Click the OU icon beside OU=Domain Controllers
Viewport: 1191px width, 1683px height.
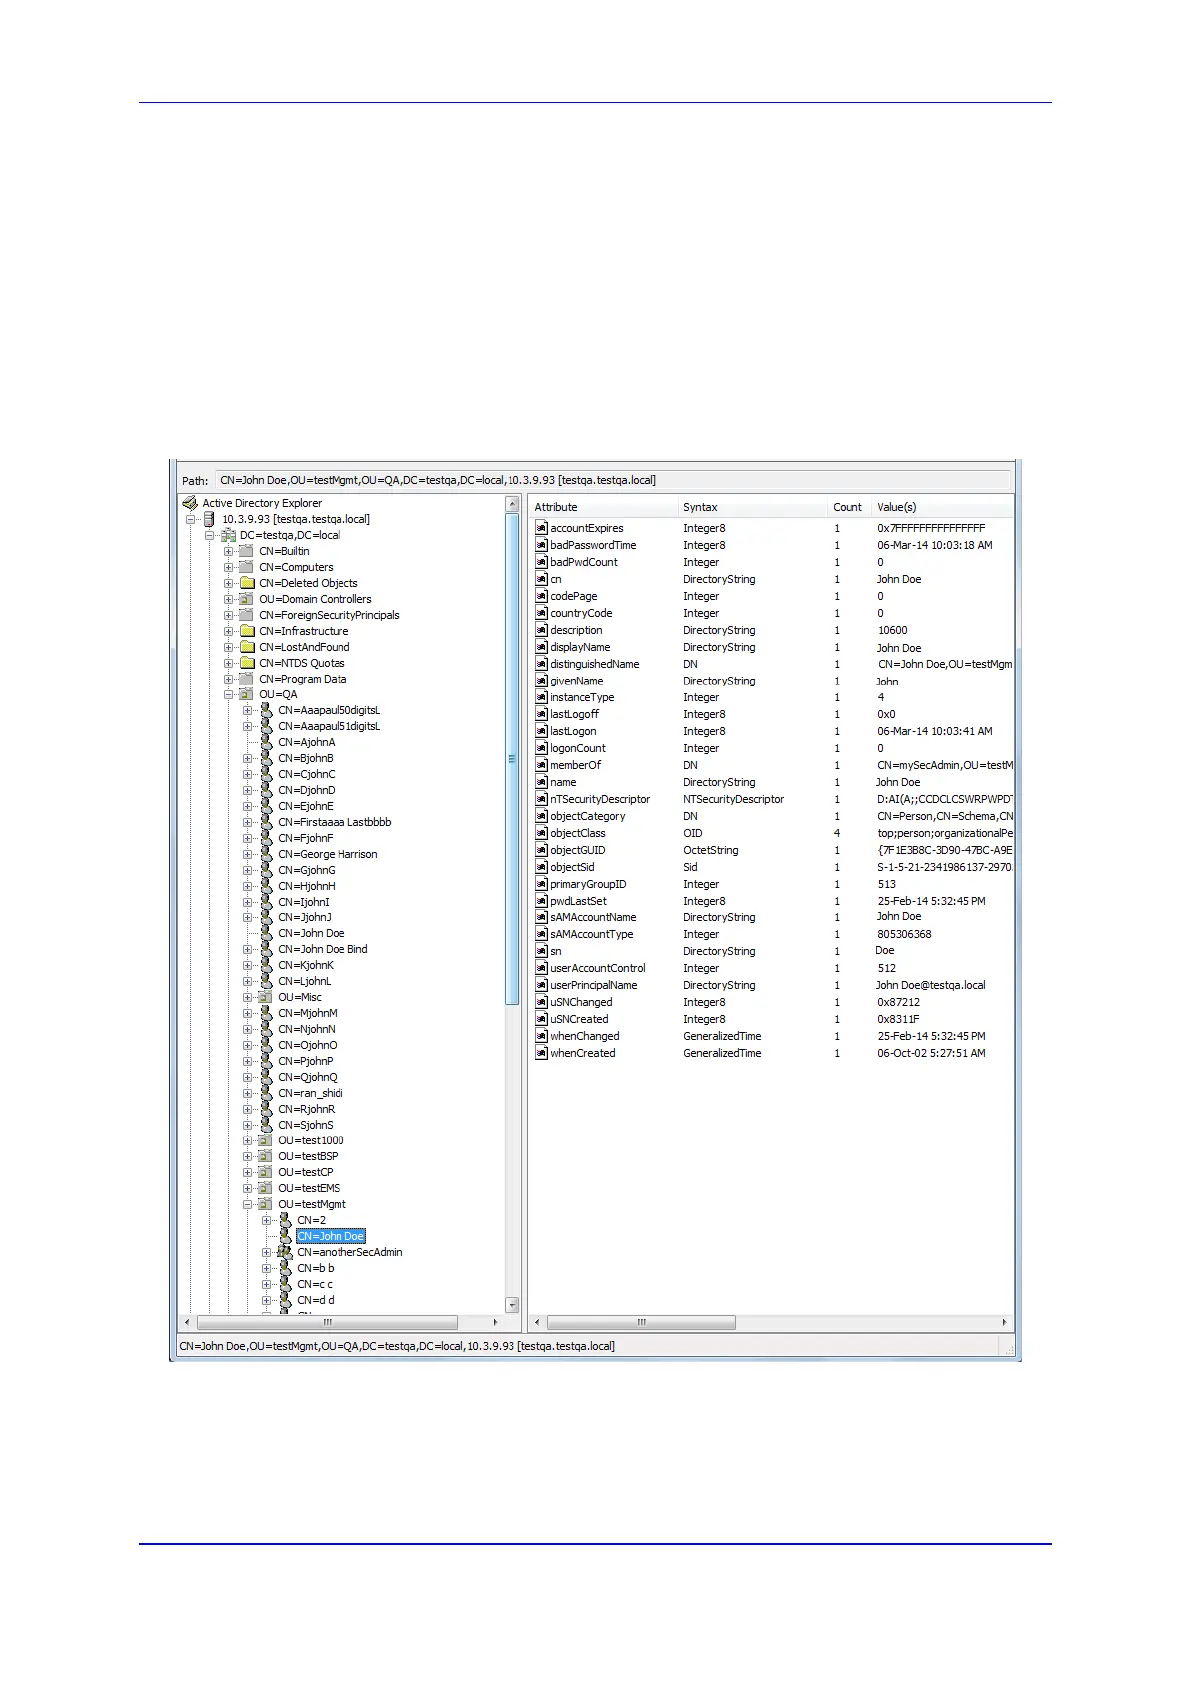pyautogui.click(x=247, y=599)
